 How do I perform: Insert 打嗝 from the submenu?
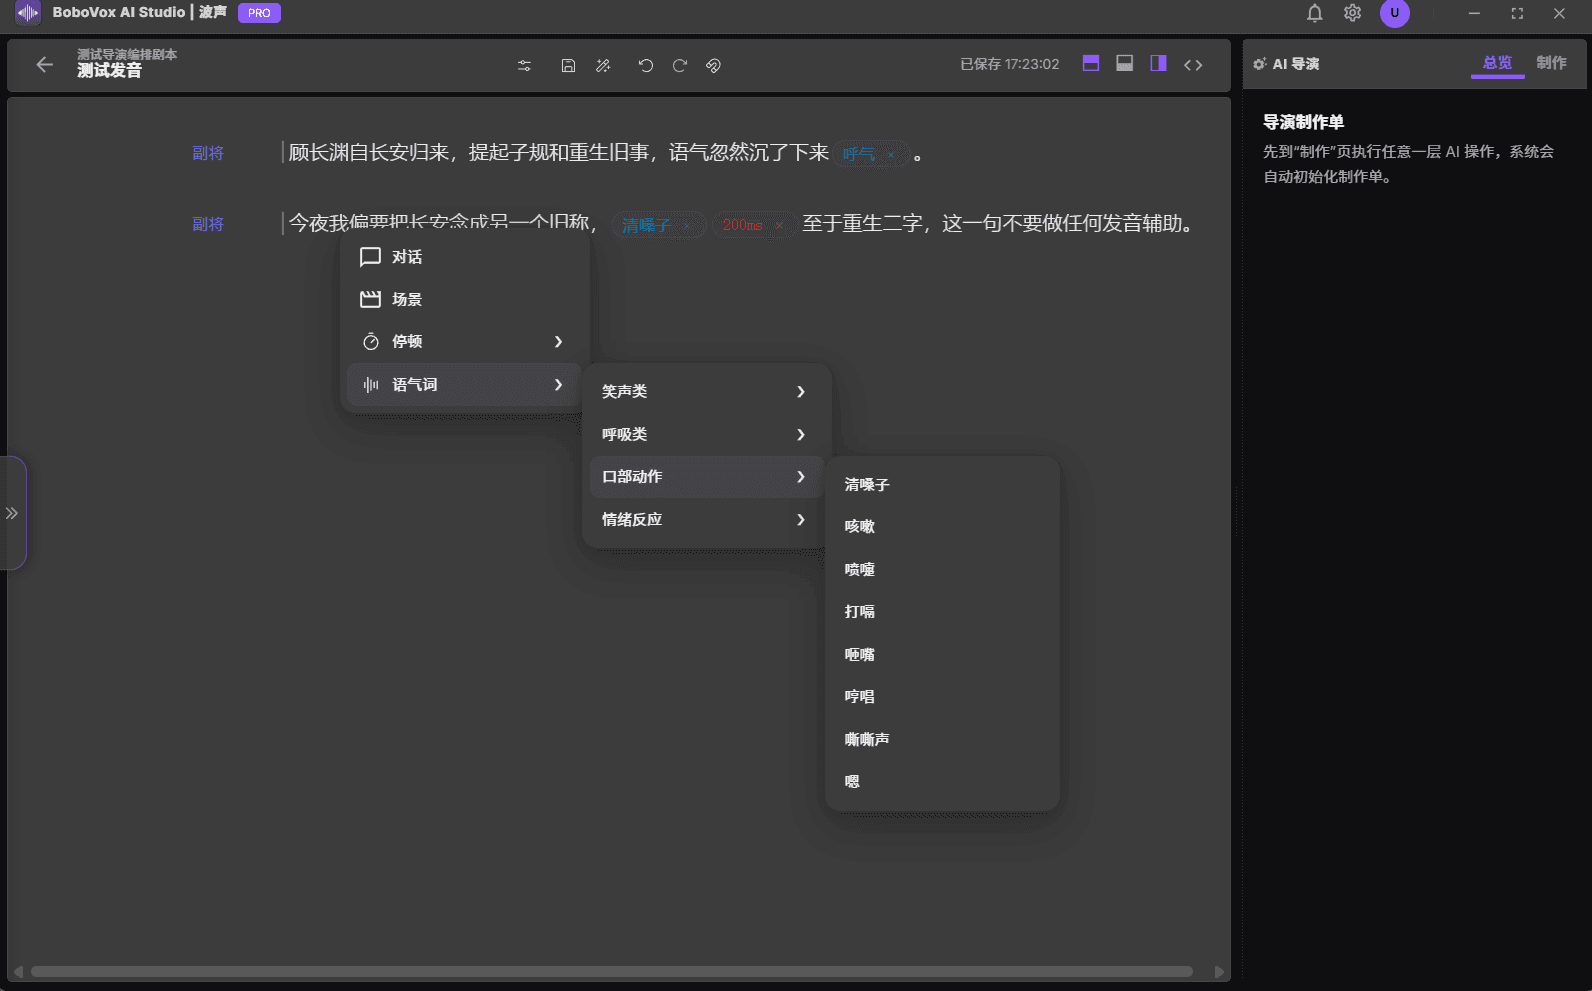point(942,612)
